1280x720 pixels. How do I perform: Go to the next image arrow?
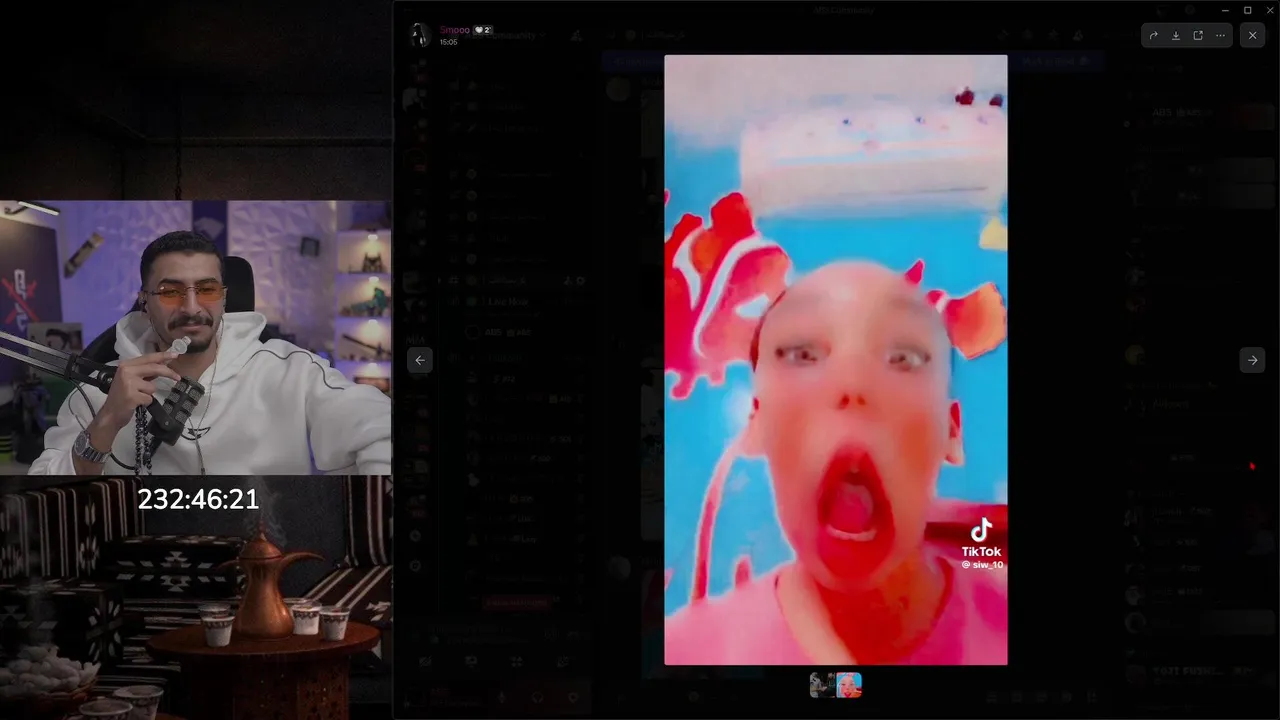[1252, 360]
